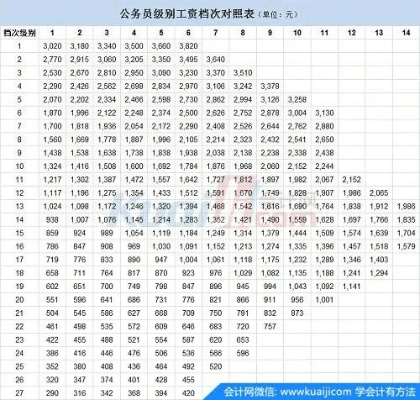This screenshot has height=400, width=420.
Task: Select the 3,378 cell in level 4
Action: (x=270, y=86)
